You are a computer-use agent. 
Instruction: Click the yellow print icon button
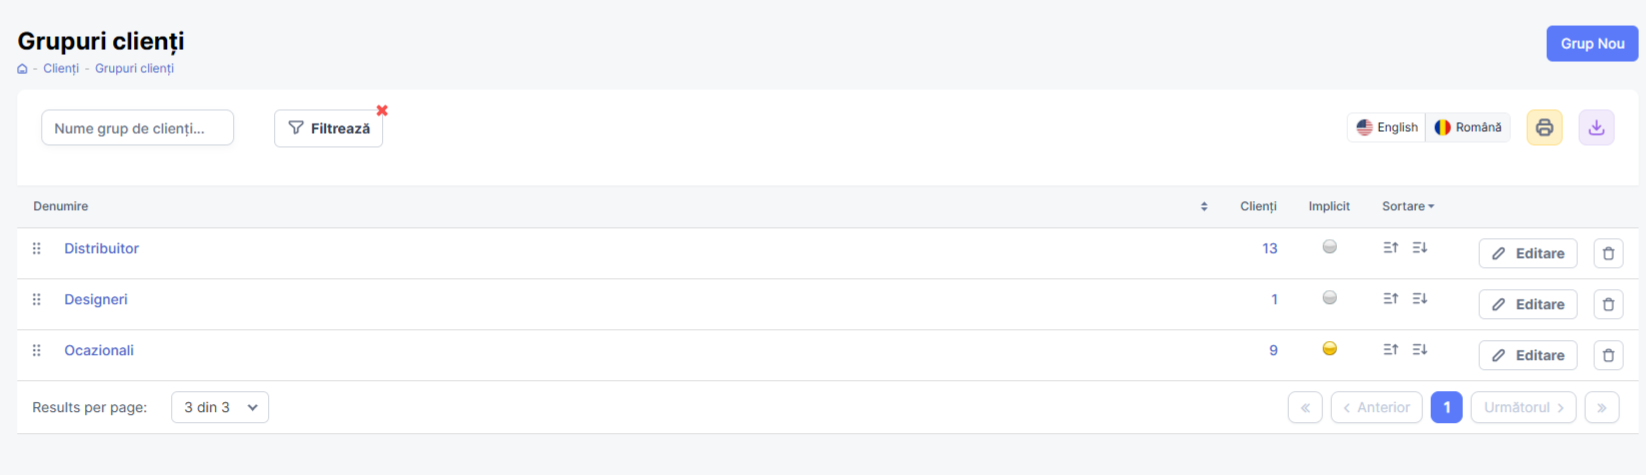1544,127
